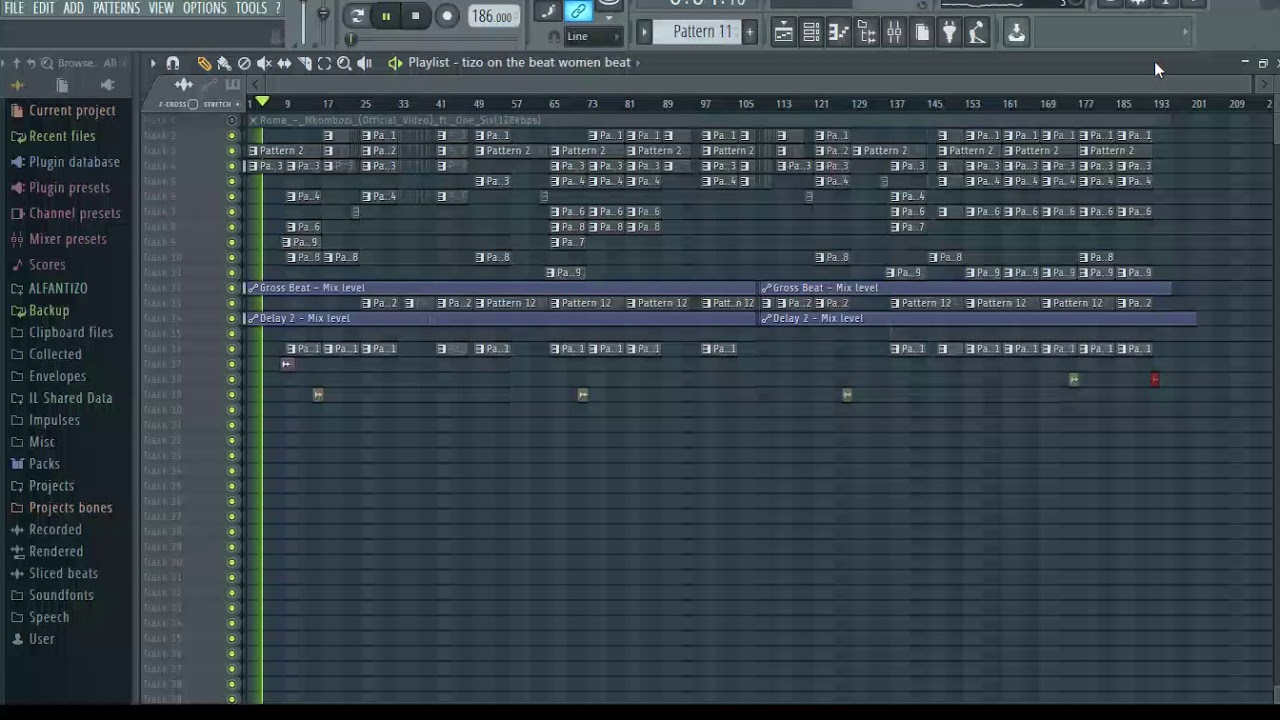The height and width of the screenshot is (720, 1280).
Task: Open the PATTERNS menu
Action: [x=117, y=8]
